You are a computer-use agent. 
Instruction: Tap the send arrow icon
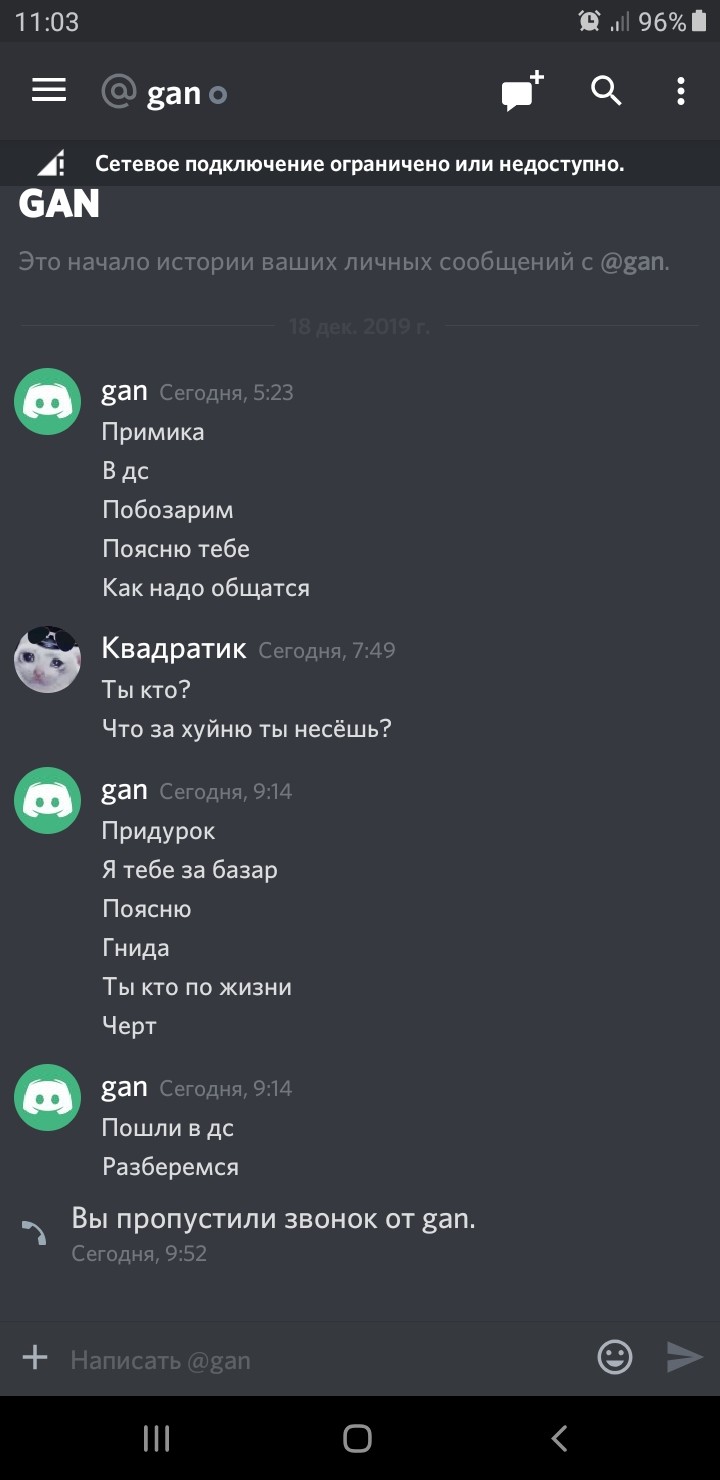(x=685, y=1357)
